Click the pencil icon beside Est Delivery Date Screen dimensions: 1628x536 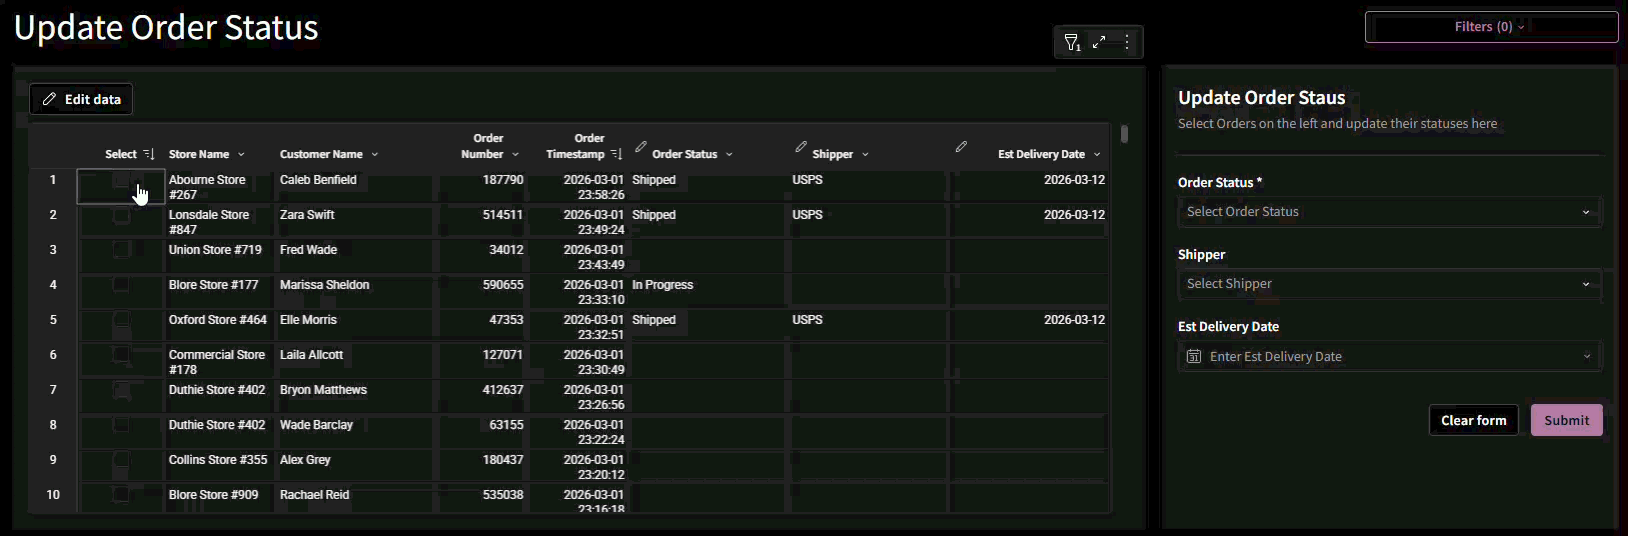coord(961,147)
